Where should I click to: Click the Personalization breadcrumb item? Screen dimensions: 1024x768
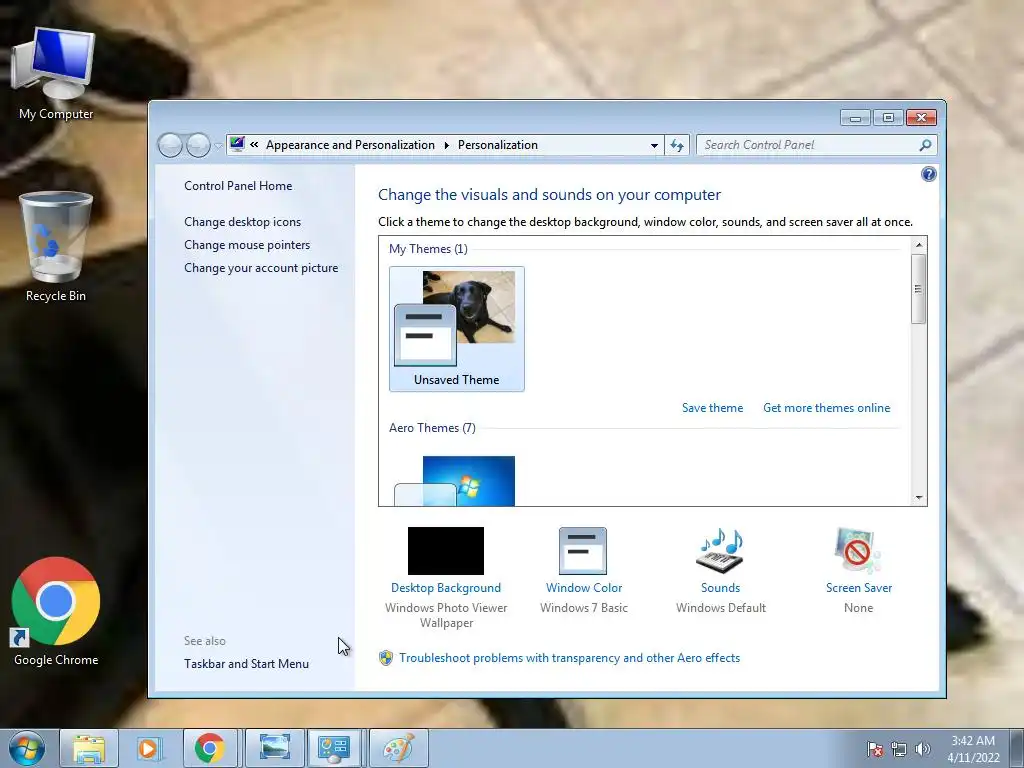coord(498,145)
